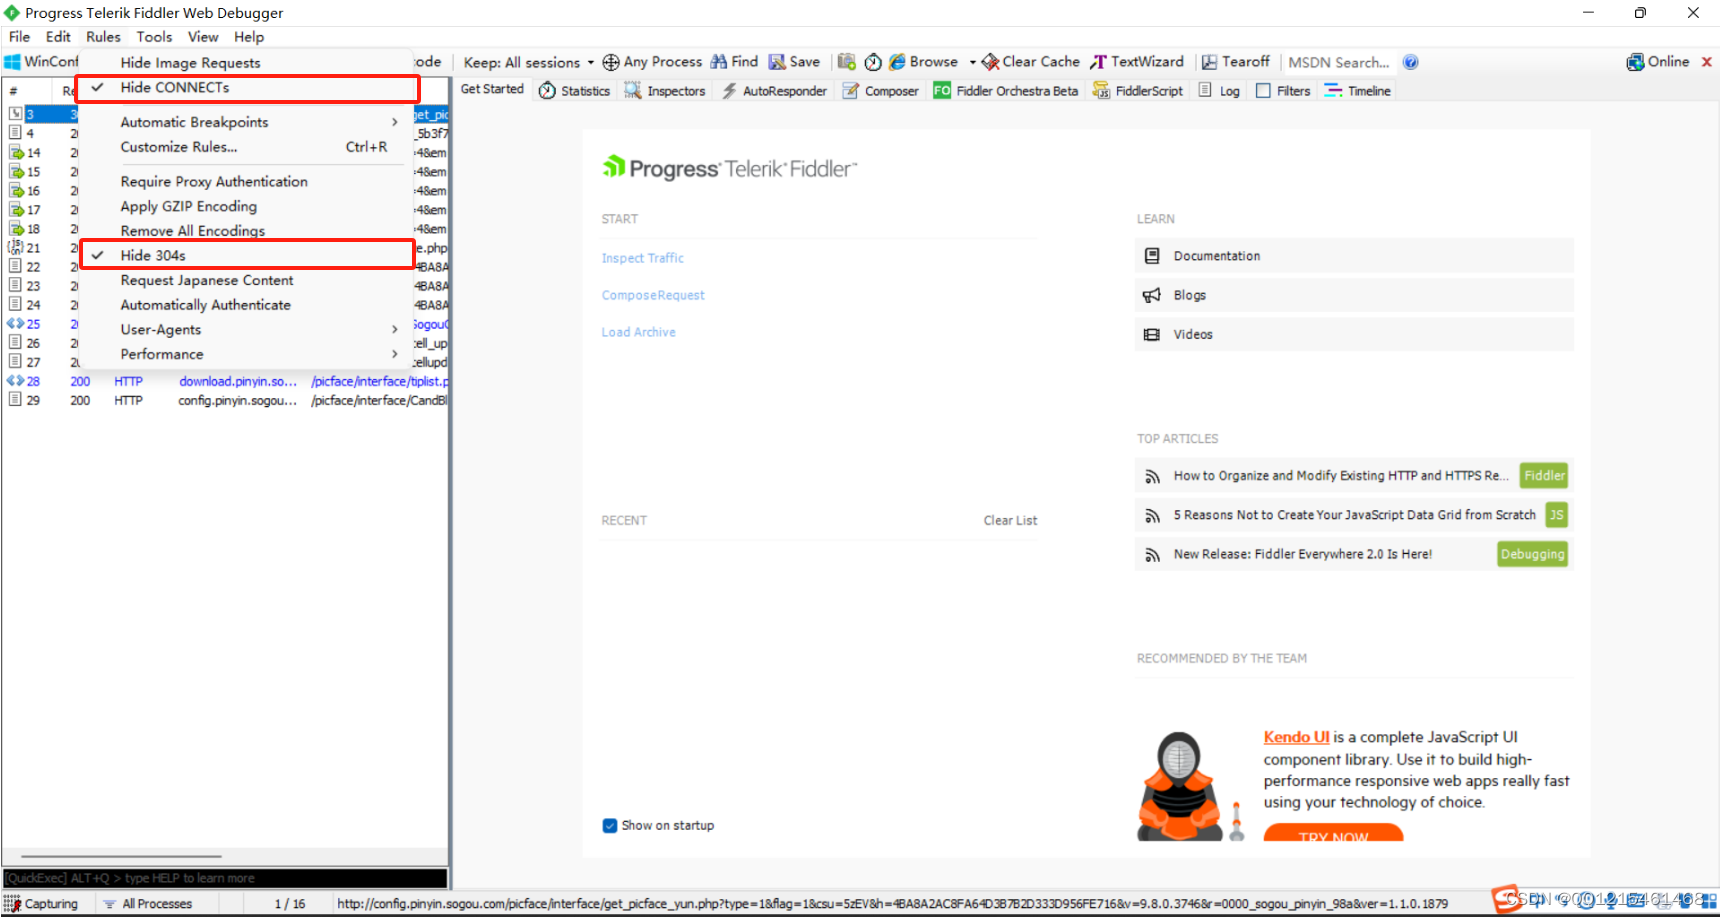The height and width of the screenshot is (917, 1720).
Task: Open the Statistics tab
Action: tap(575, 91)
